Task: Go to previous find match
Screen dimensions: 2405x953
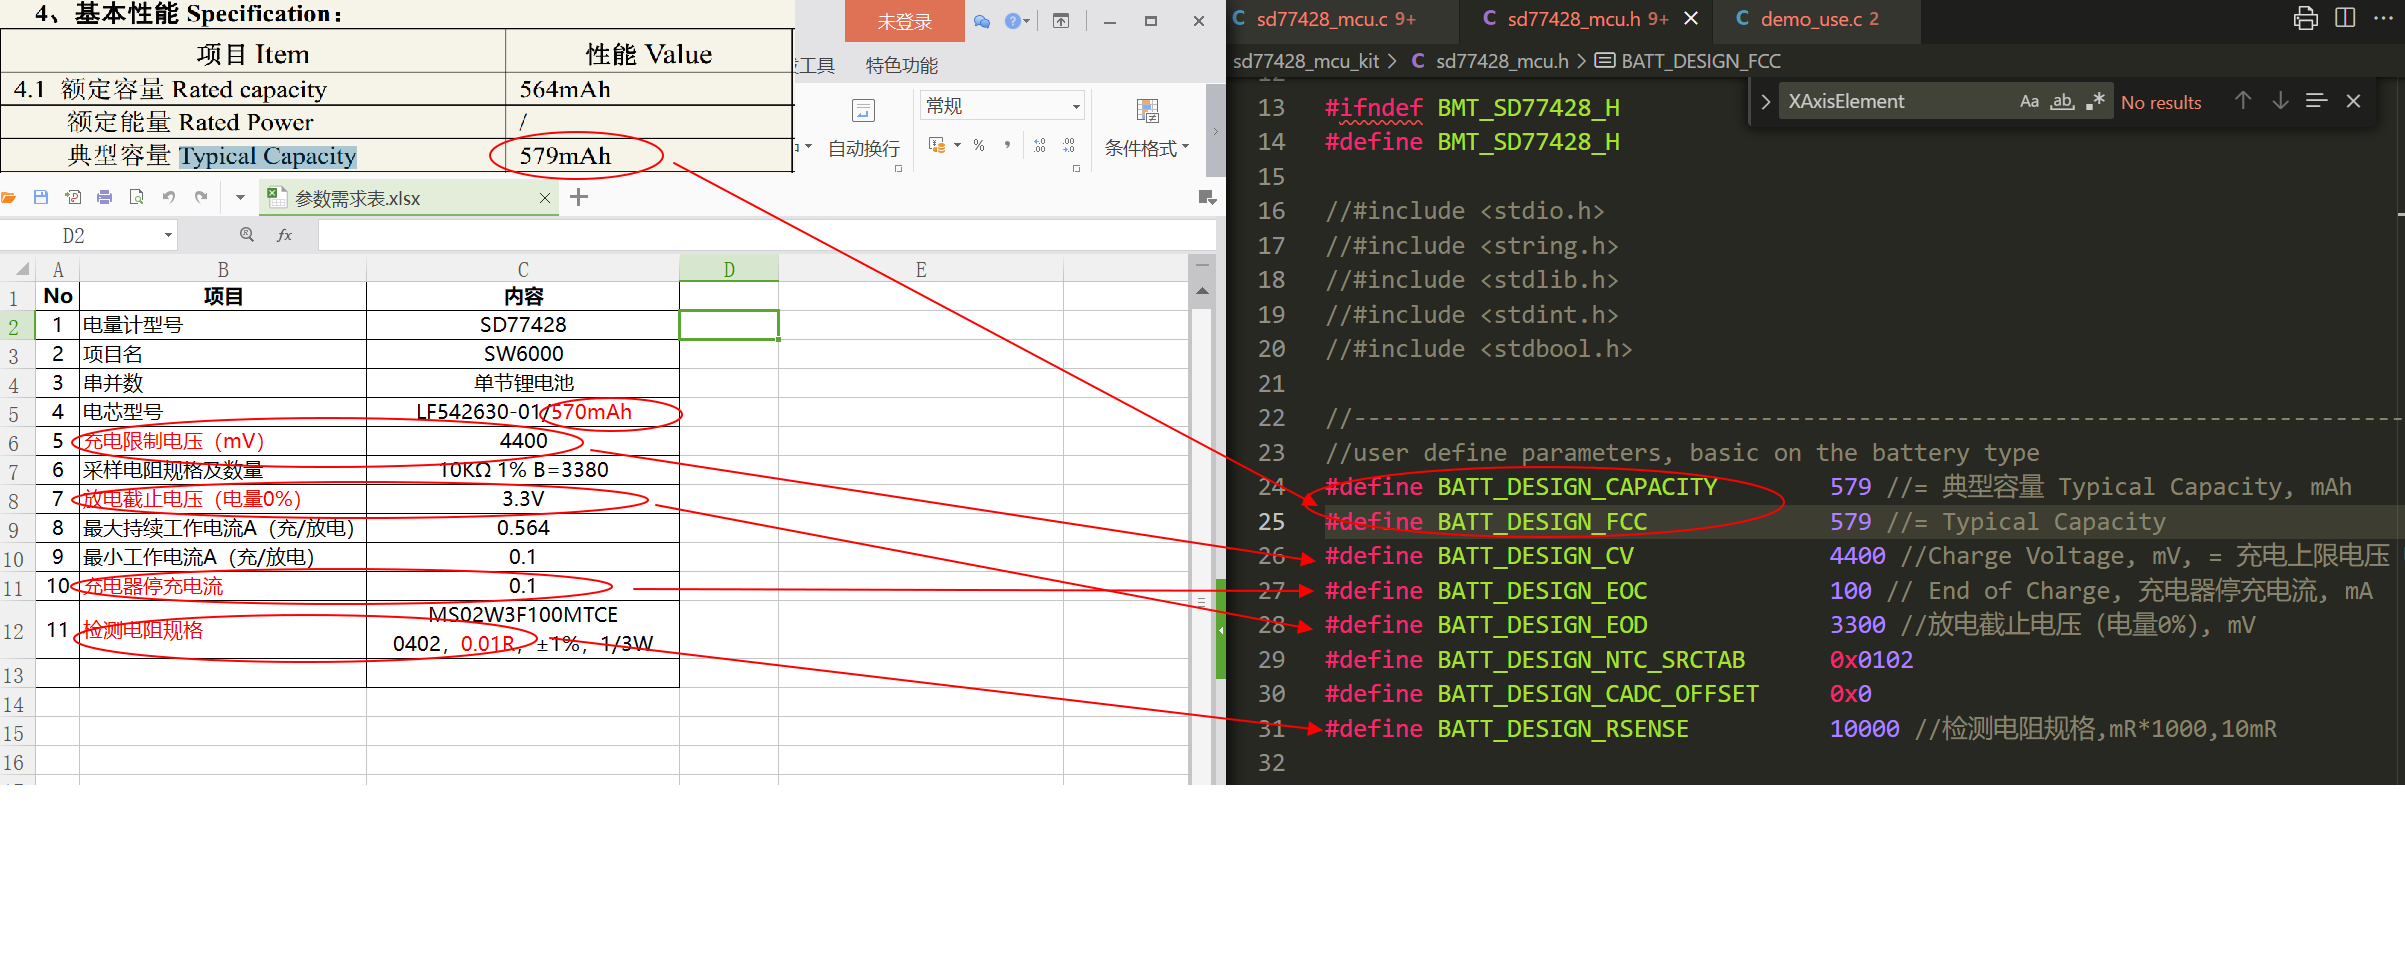Action: pyautogui.click(x=2243, y=101)
